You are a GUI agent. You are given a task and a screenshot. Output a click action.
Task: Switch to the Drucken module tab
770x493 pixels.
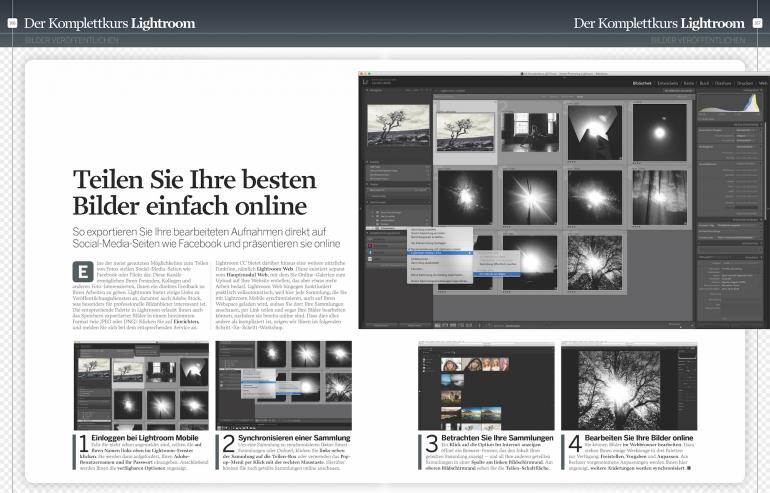pyautogui.click(x=745, y=83)
